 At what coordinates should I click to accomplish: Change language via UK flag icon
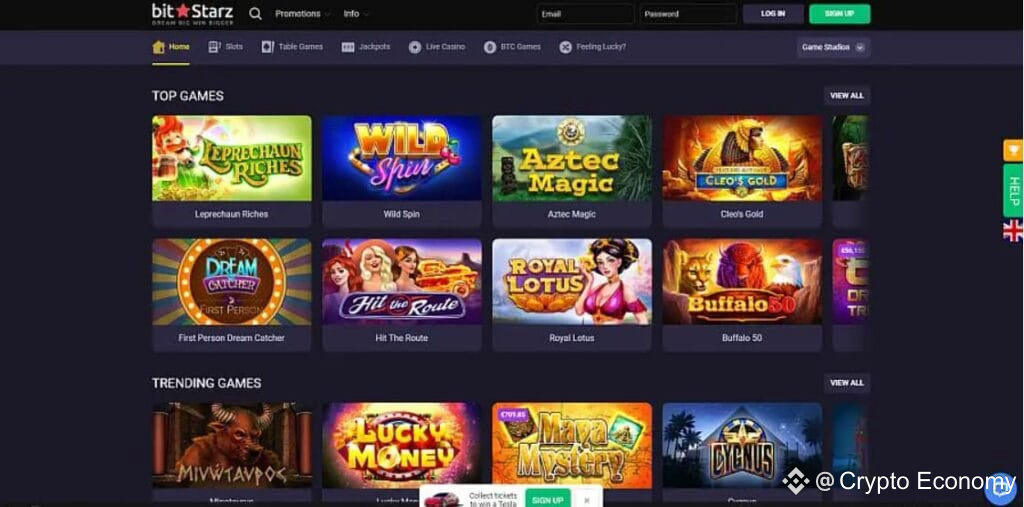[x=1013, y=231]
